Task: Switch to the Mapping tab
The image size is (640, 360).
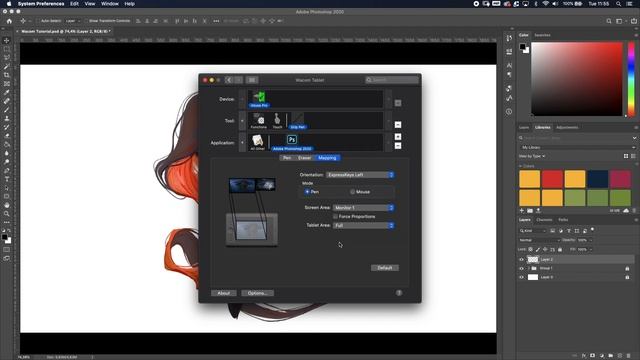Action: click(327, 158)
